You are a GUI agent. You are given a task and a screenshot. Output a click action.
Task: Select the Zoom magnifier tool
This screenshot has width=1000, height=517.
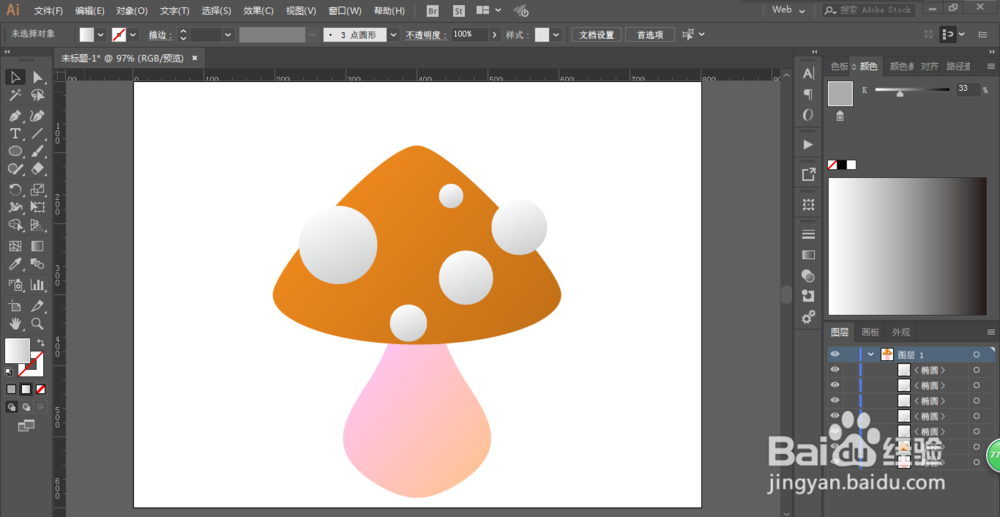pos(38,324)
